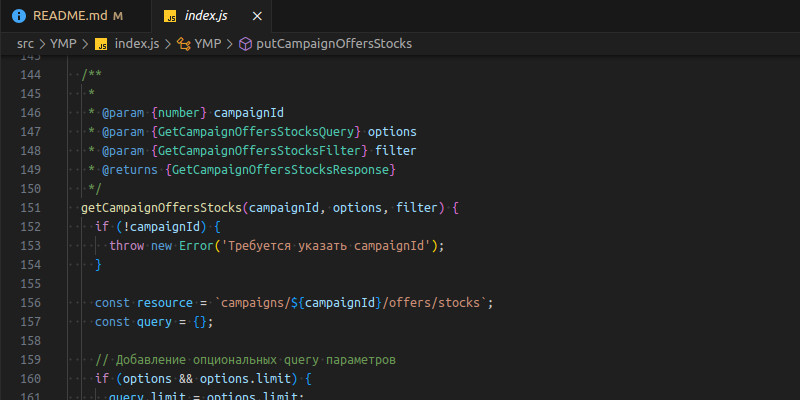Screen dimensions: 800x400
Task: Click the index.js breadcrumb item
Action: pyautogui.click(x=137, y=44)
